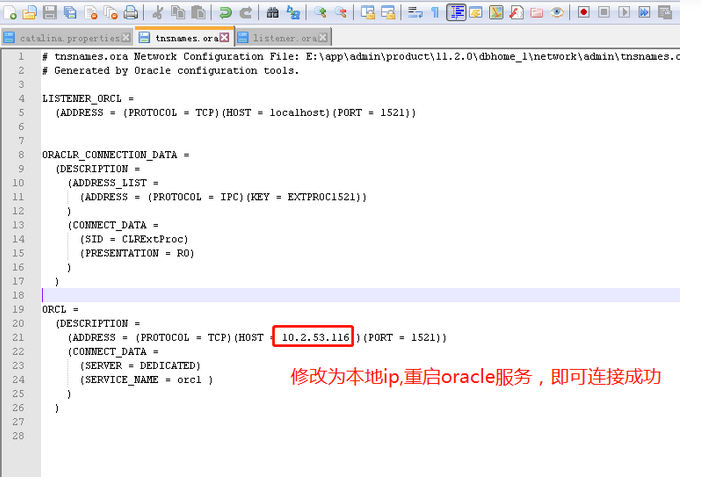
Task: Play back the recorded macro
Action: (624, 13)
